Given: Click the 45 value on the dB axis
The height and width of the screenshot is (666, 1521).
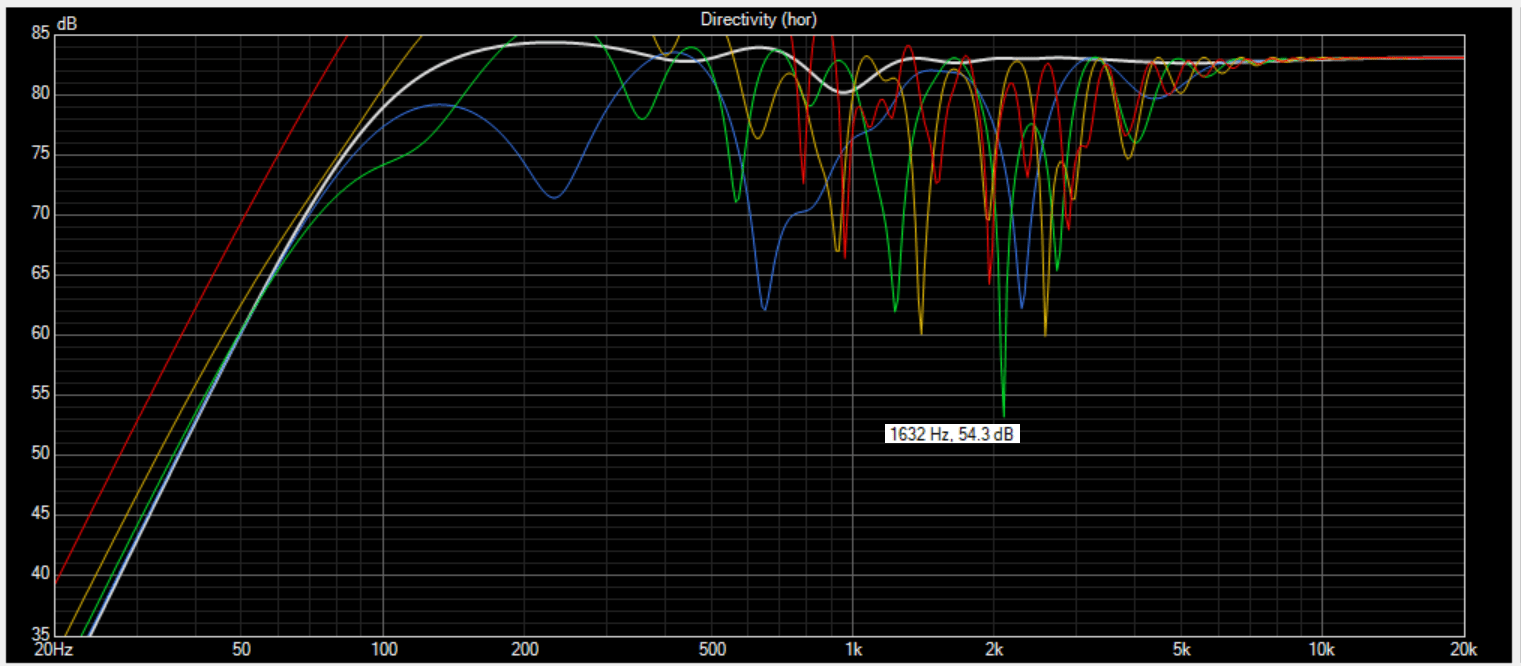Looking at the screenshot, I should (x=40, y=514).
